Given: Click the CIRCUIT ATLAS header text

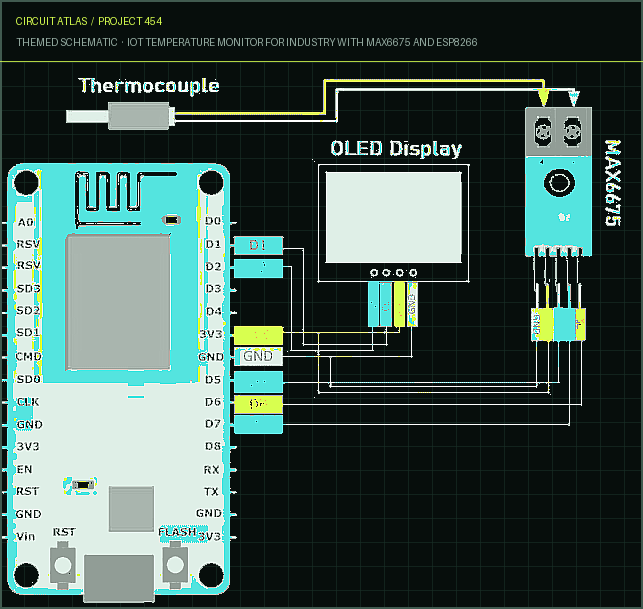Looking at the screenshot, I should point(51,21).
